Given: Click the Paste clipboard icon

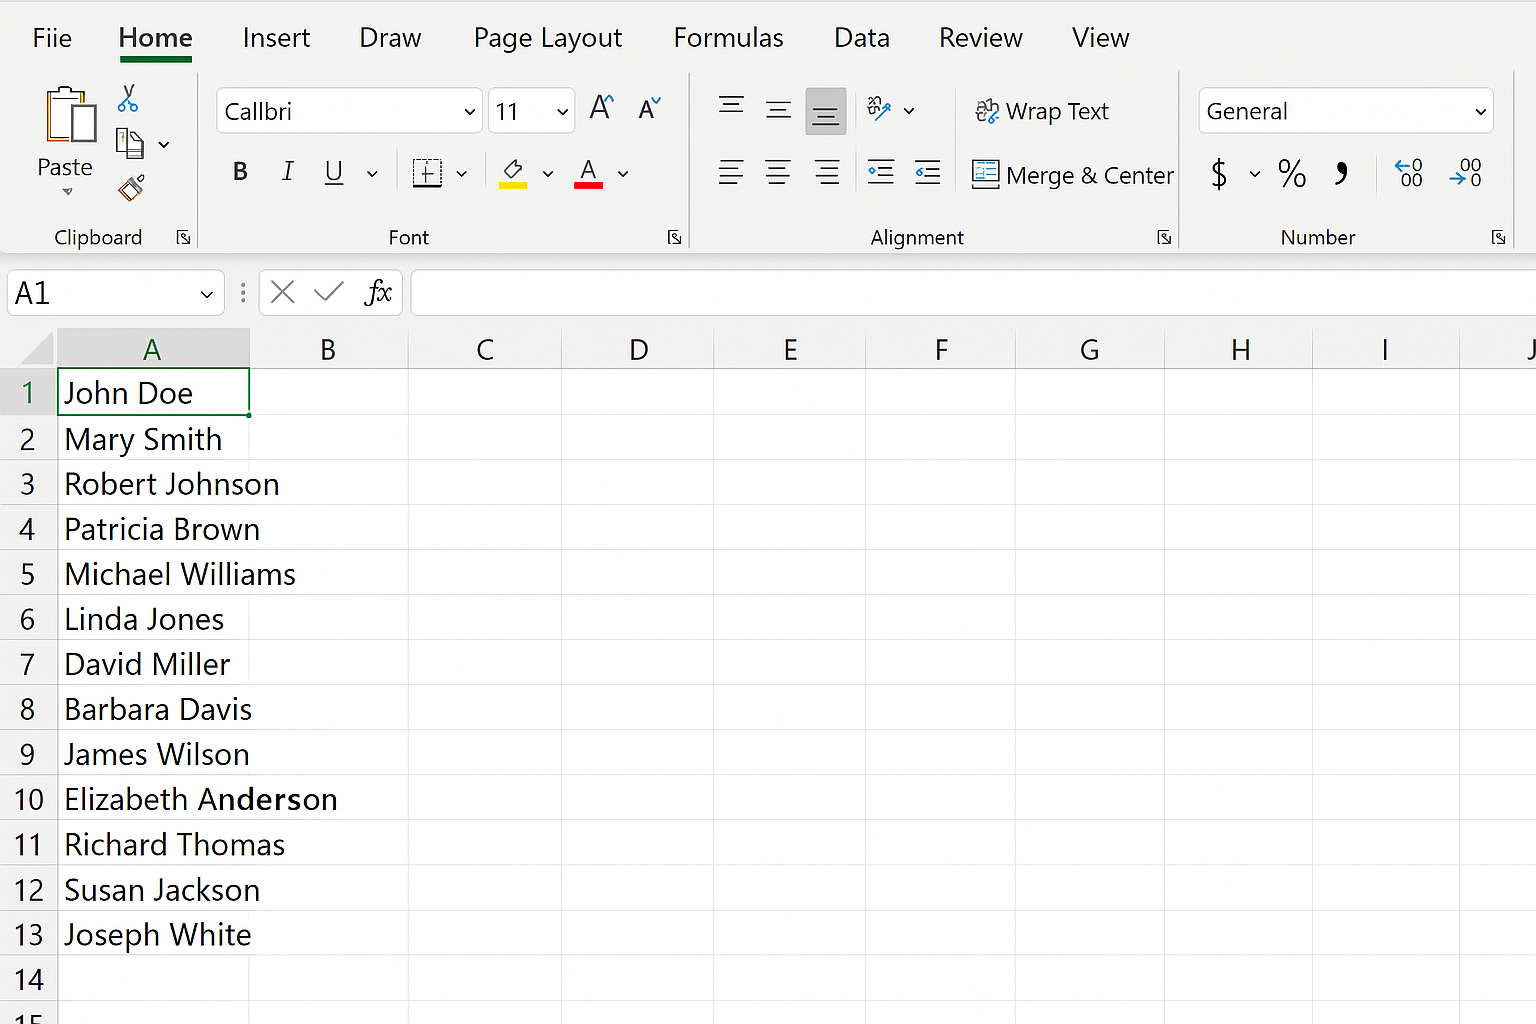Looking at the screenshot, I should tap(70, 116).
